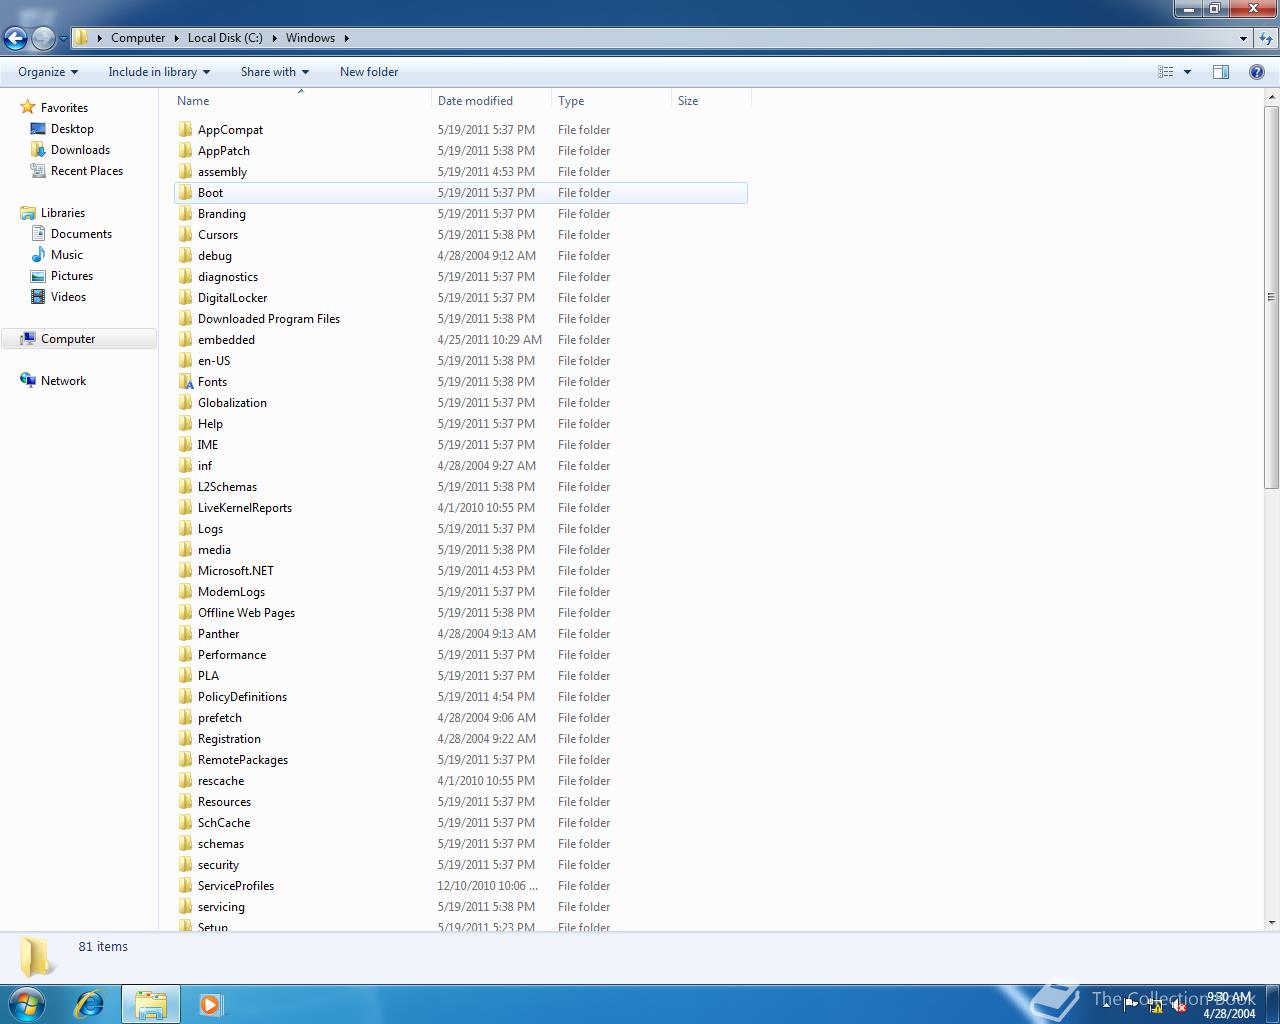Open Music library in navigation pane

67,255
